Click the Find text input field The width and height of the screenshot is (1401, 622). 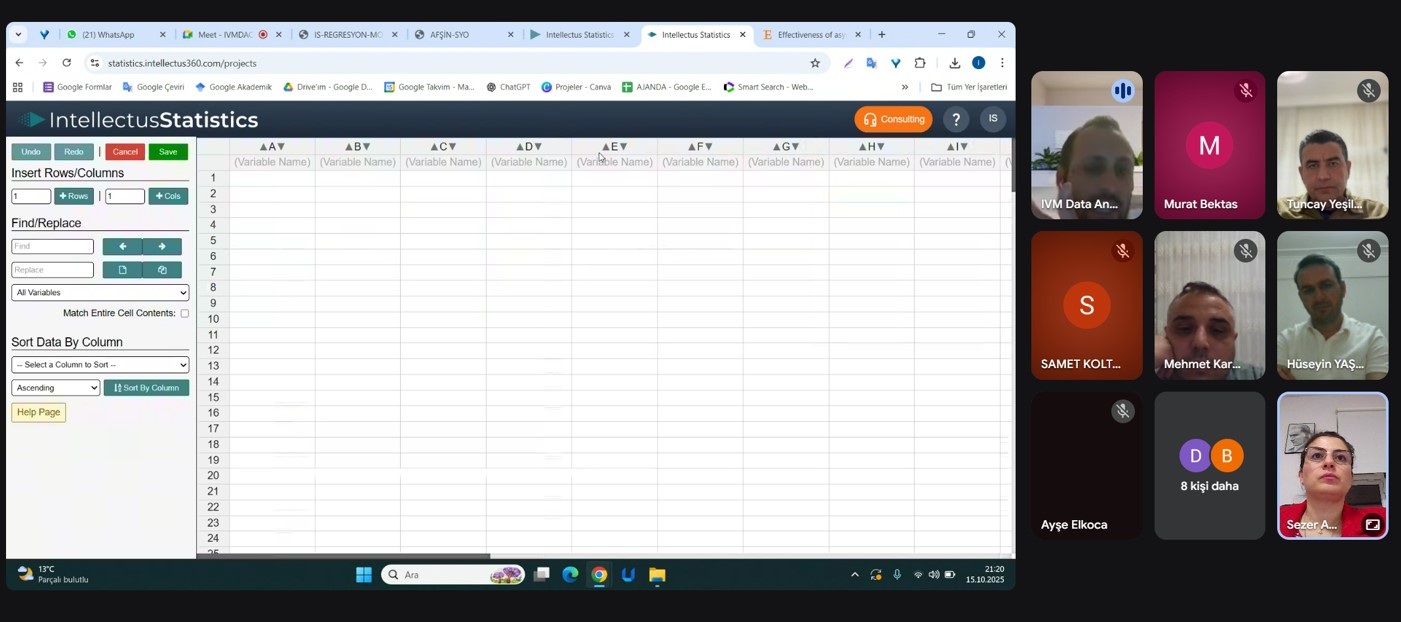click(x=52, y=247)
